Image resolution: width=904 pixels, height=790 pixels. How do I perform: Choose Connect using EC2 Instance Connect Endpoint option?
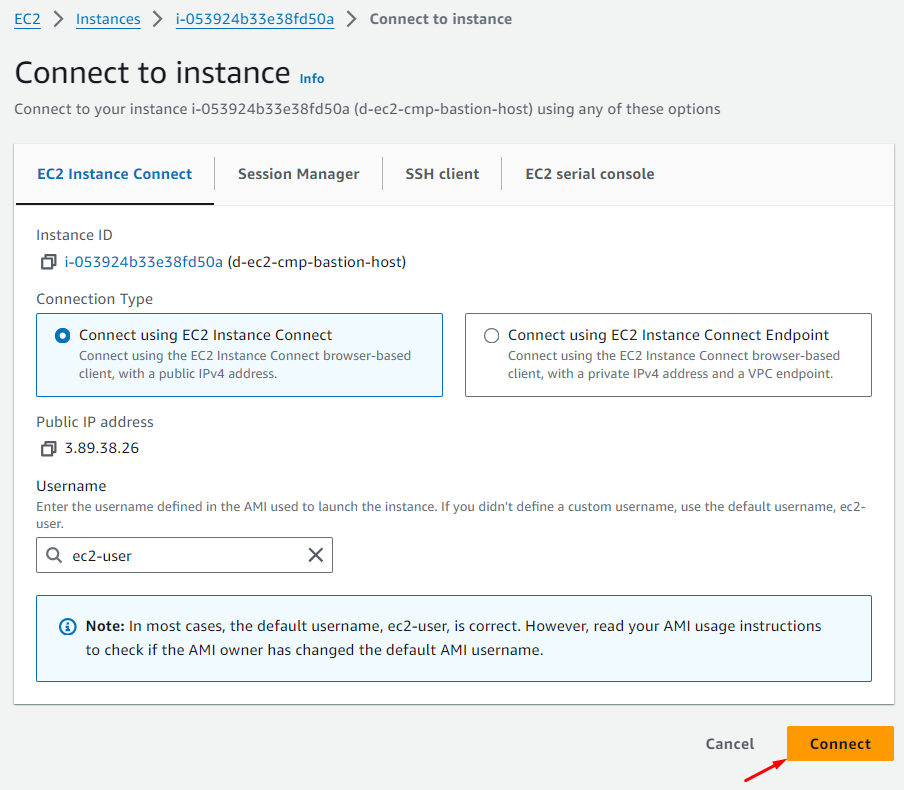click(491, 336)
